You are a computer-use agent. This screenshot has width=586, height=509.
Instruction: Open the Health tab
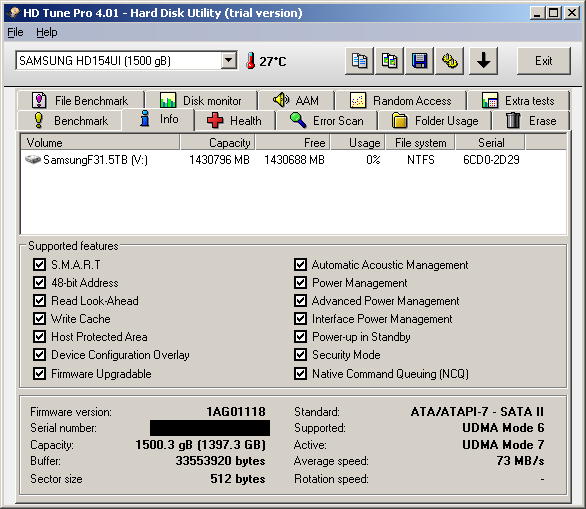(x=235, y=121)
